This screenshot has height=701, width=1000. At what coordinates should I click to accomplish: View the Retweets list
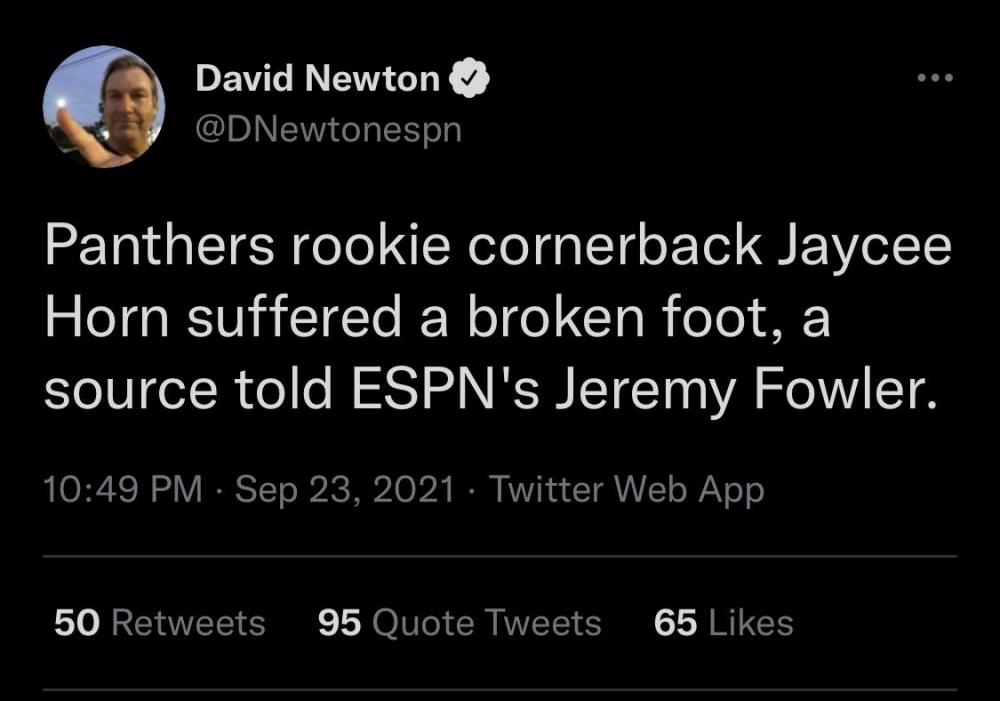pyautogui.click(x=188, y=623)
